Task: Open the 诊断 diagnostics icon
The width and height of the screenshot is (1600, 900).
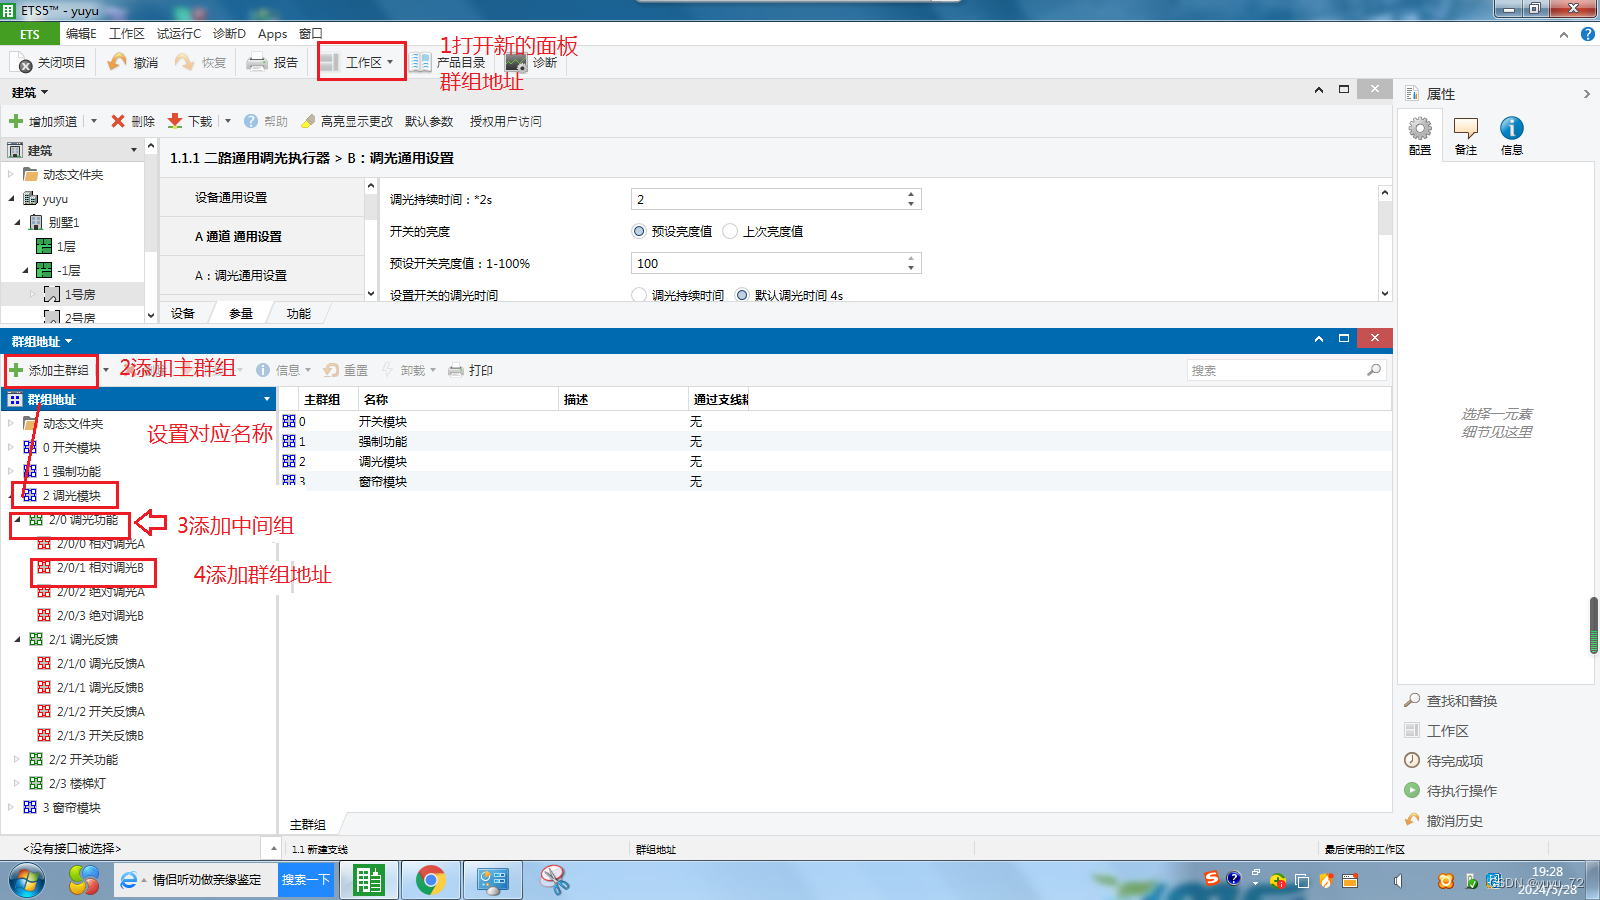Action: 516,62
